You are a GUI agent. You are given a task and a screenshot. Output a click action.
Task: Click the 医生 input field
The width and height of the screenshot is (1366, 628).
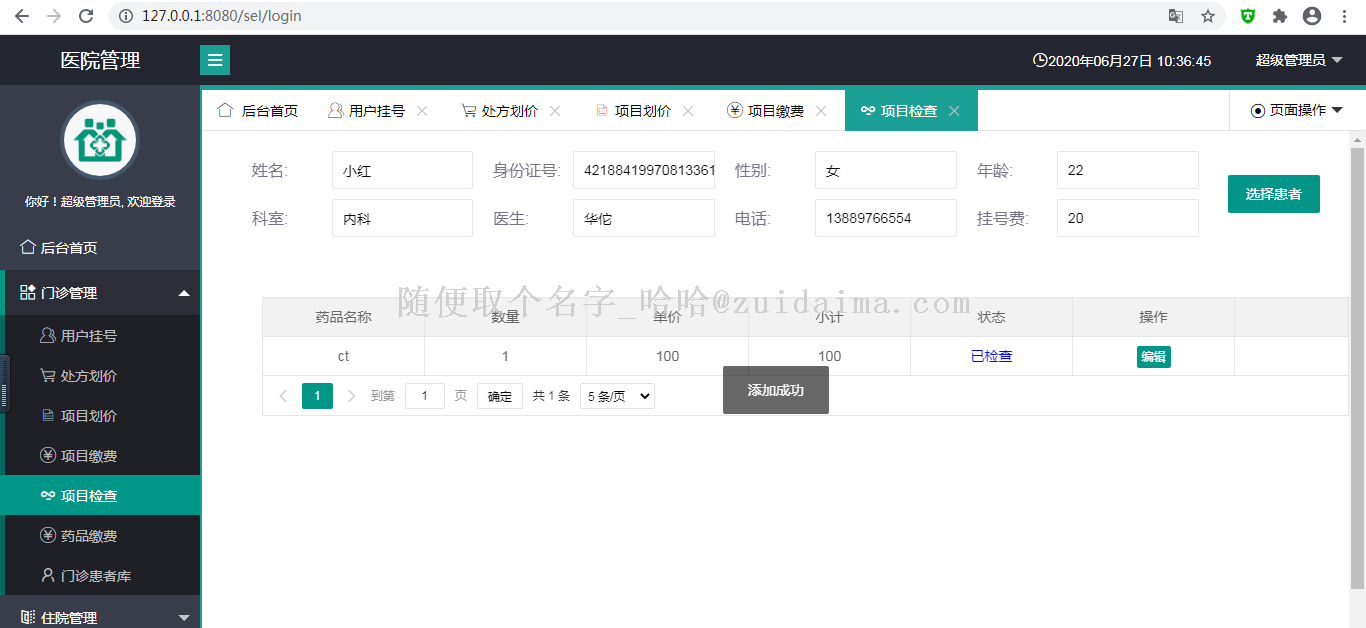pos(644,218)
